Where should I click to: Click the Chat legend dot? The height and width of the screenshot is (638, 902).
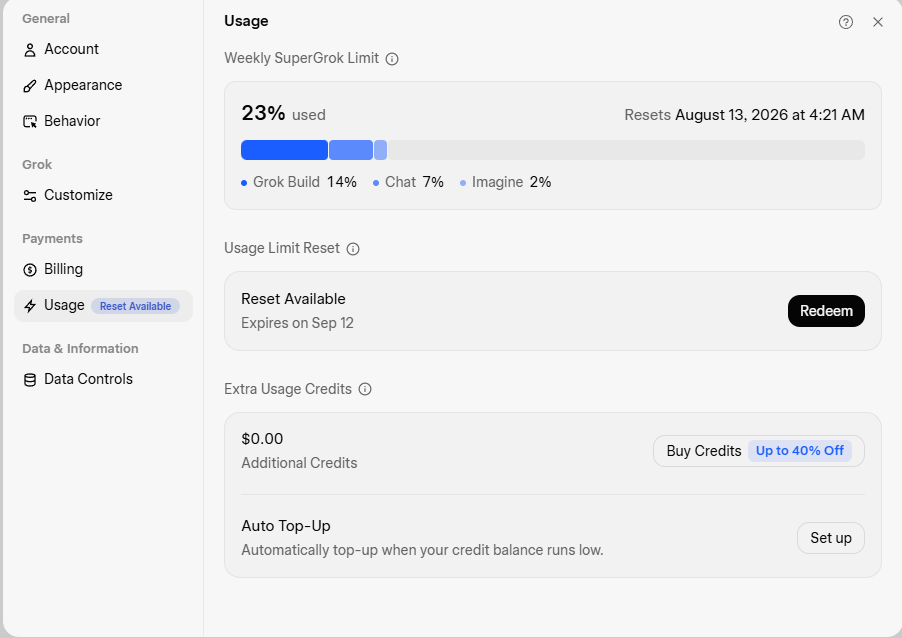376,183
